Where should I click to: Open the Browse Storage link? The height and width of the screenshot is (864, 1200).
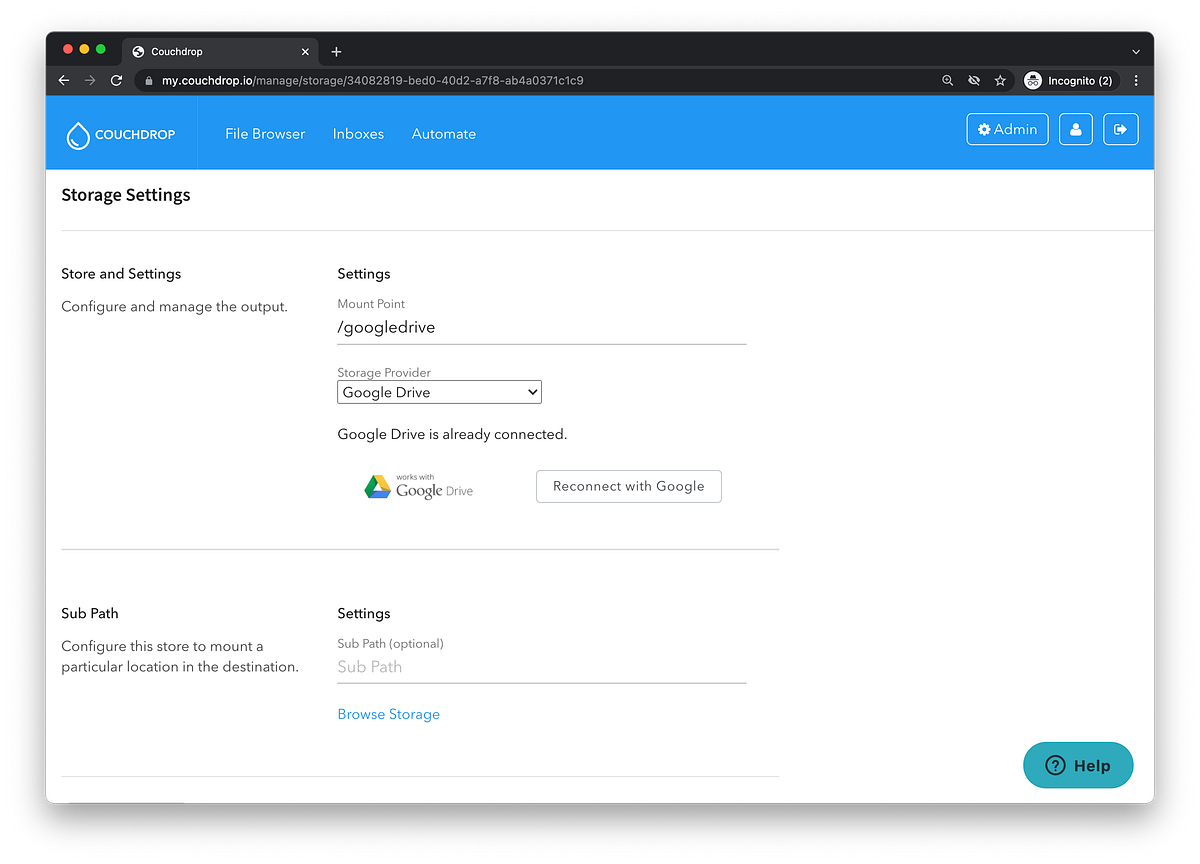(x=388, y=714)
